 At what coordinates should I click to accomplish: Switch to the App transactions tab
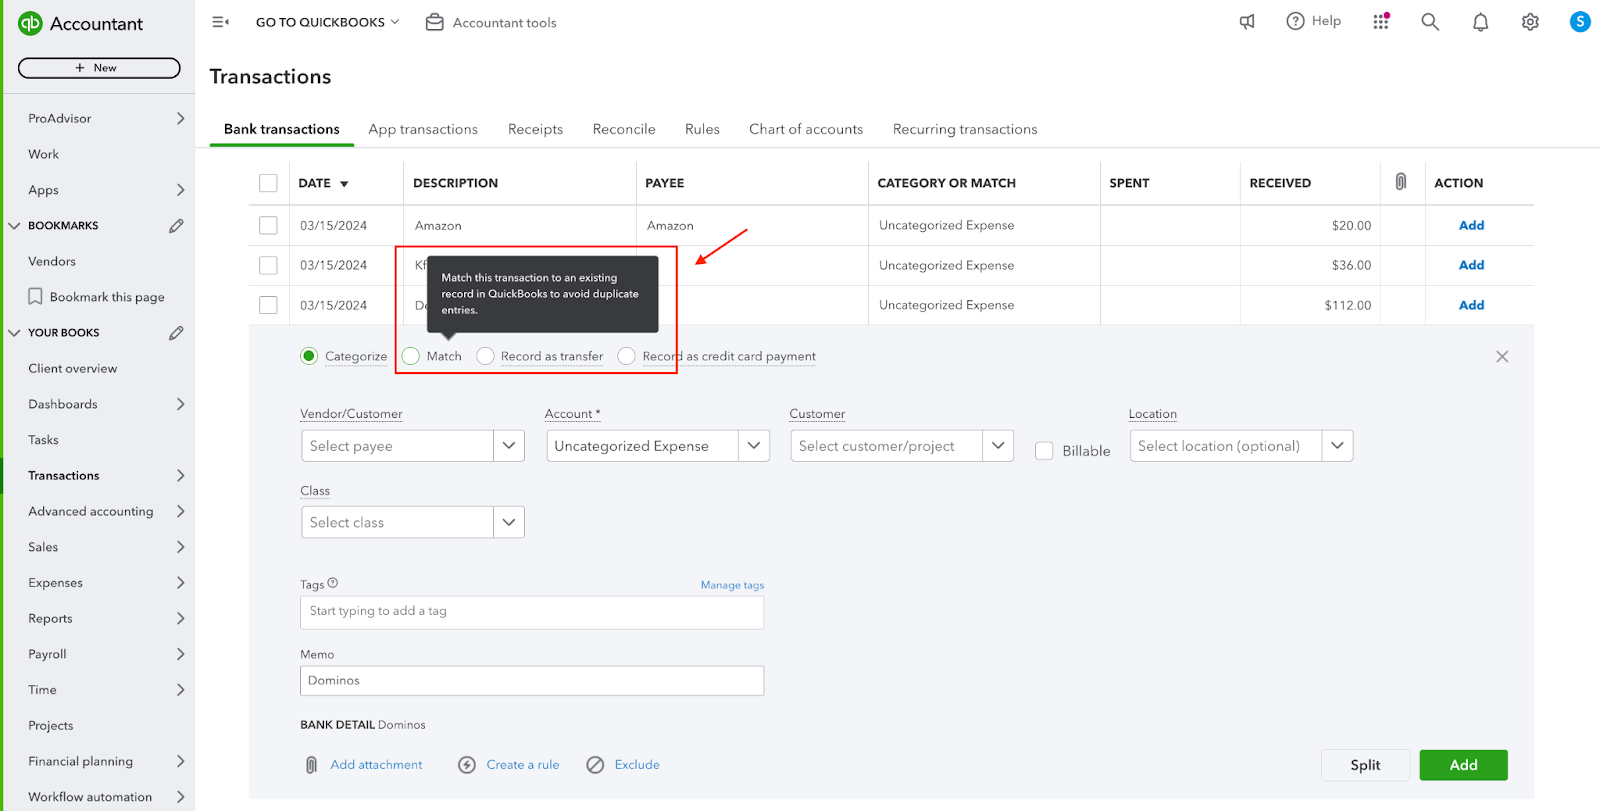click(423, 129)
